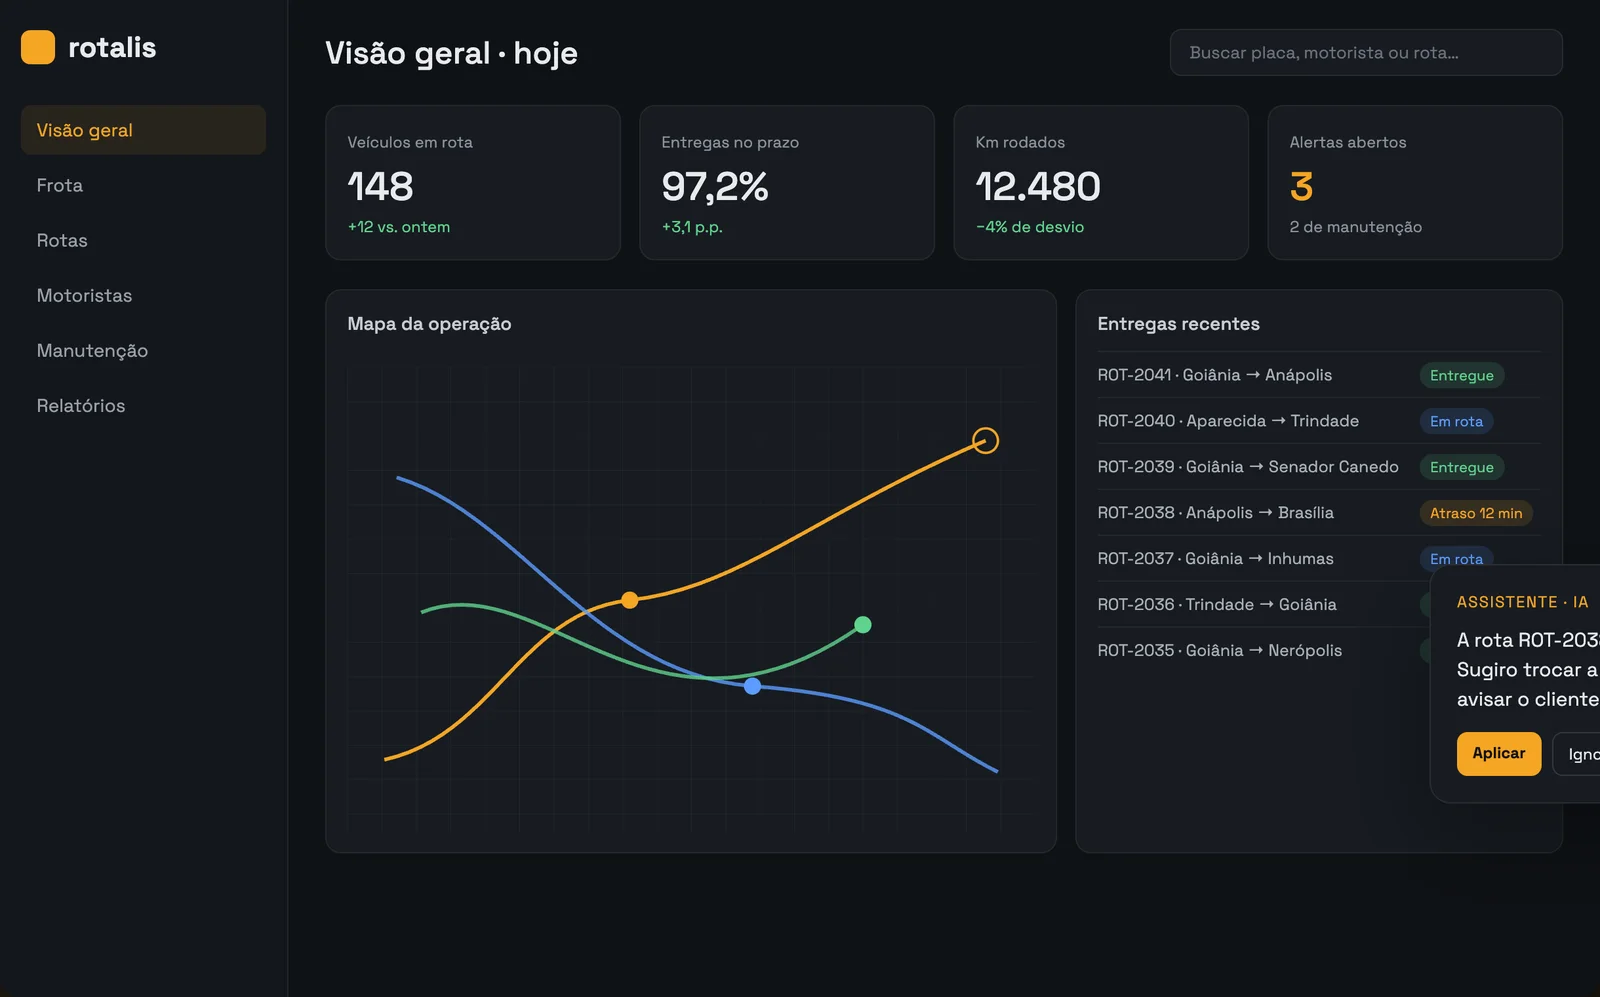The height and width of the screenshot is (997, 1600).
Task: Click the Atraso 12 min badge
Action: [1476, 513]
